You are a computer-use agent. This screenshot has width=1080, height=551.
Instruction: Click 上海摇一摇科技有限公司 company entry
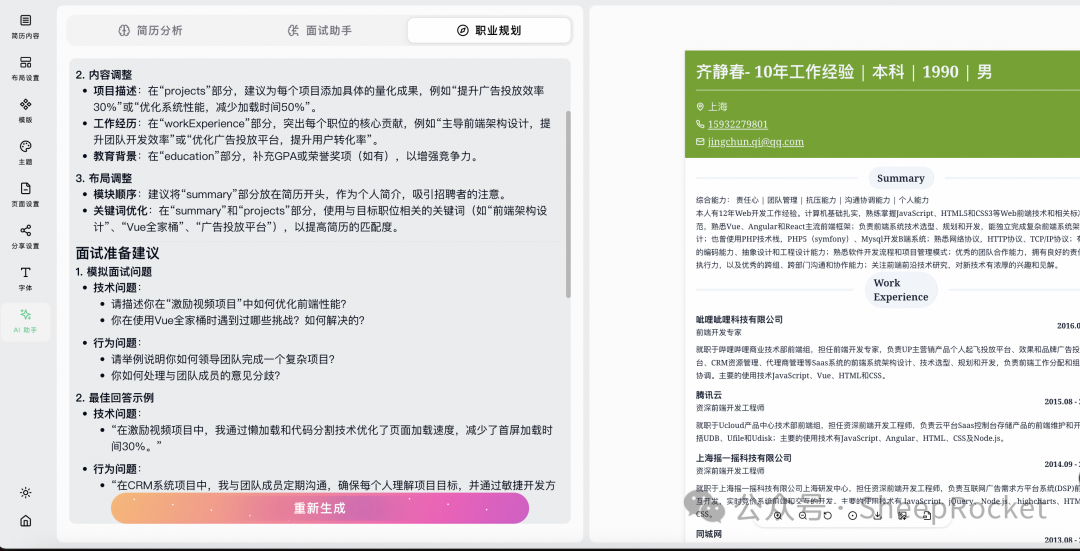[x=743, y=458]
